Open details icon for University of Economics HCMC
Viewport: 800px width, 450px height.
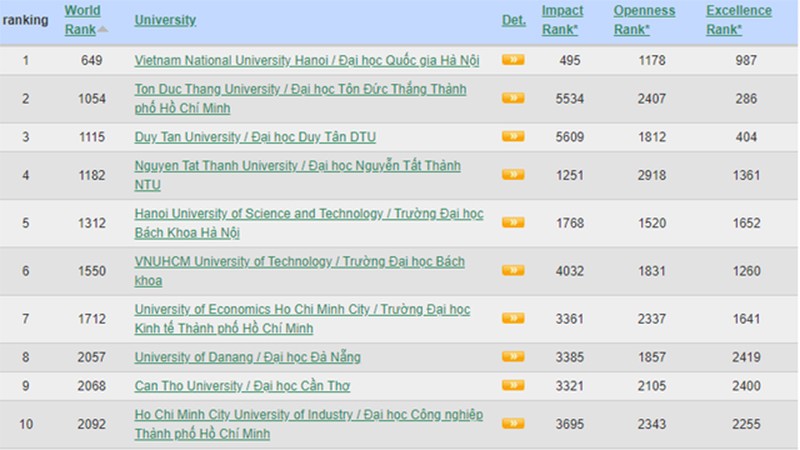(x=513, y=318)
